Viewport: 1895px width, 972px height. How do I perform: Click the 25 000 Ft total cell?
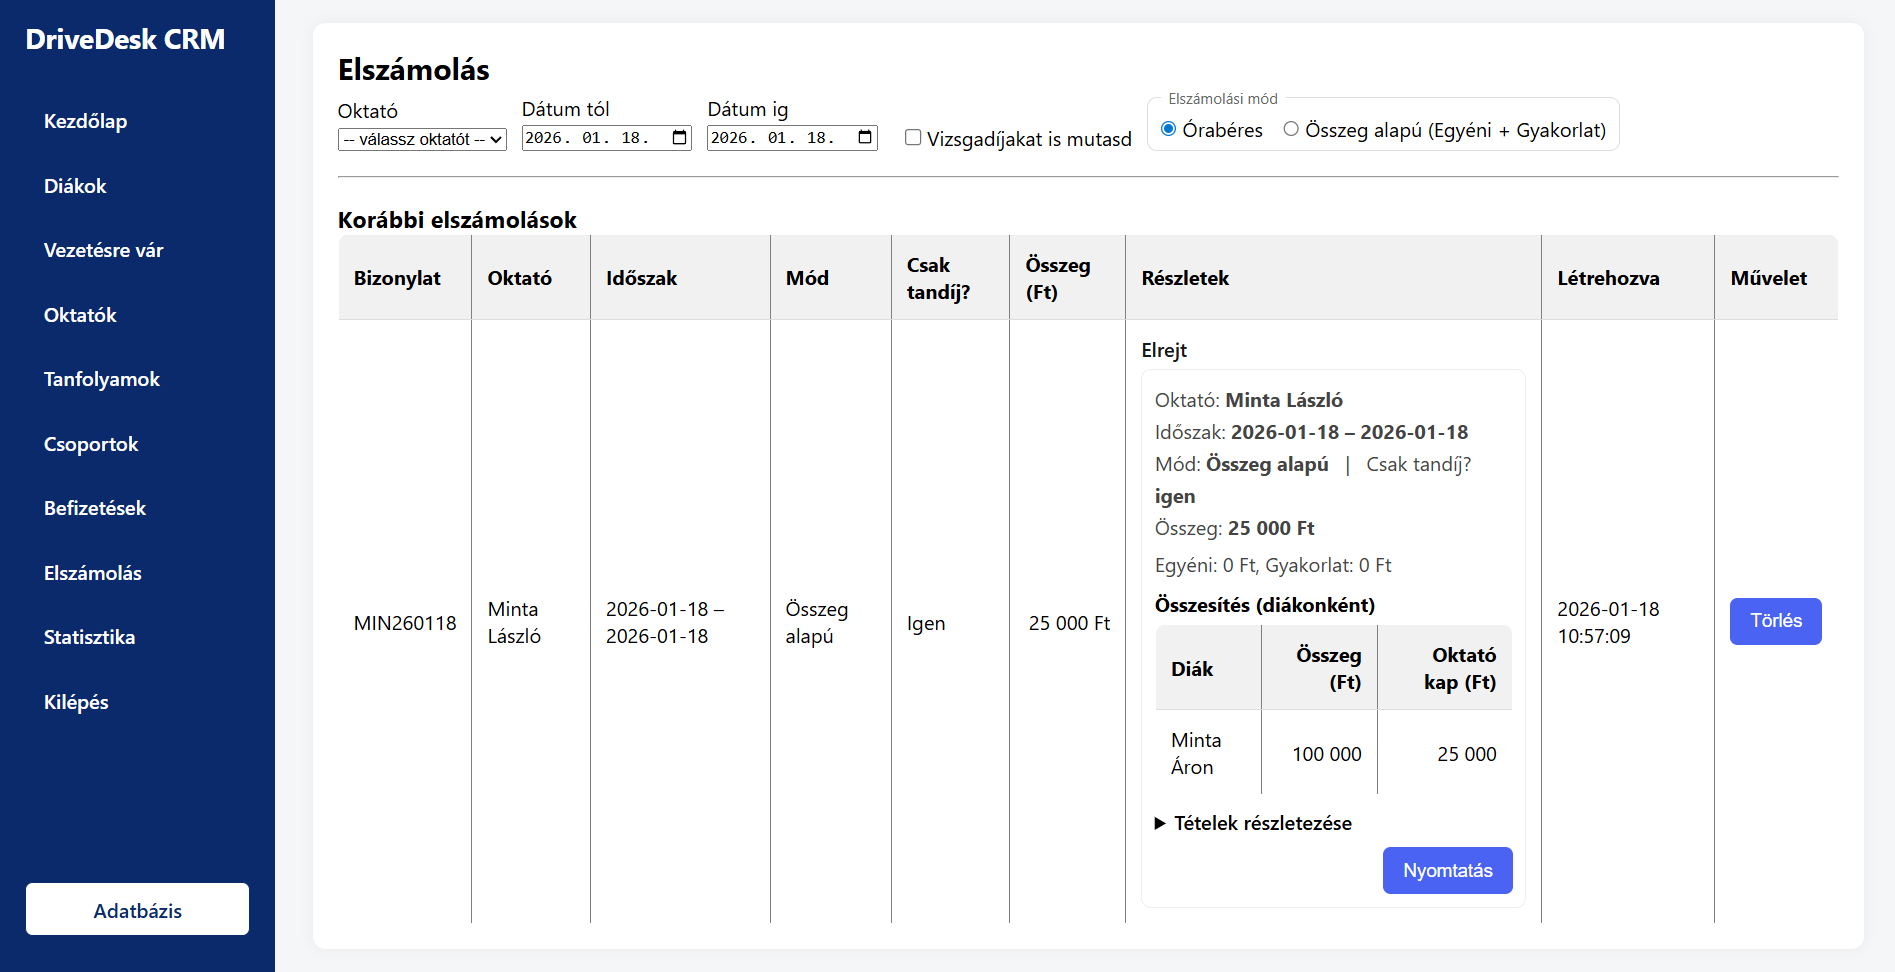(1069, 623)
